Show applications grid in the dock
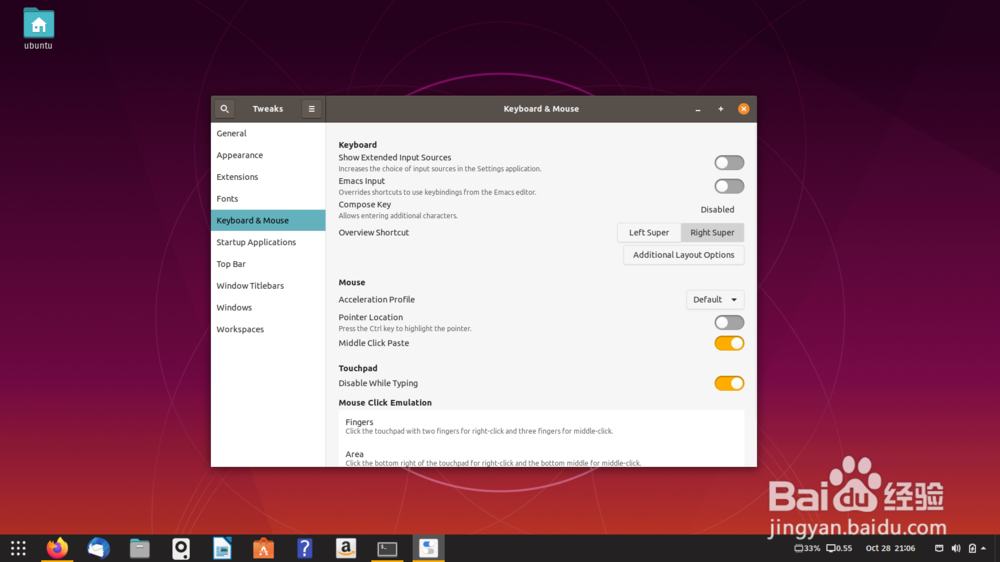The width and height of the screenshot is (1000, 562). pyautogui.click(x=18, y=548)
